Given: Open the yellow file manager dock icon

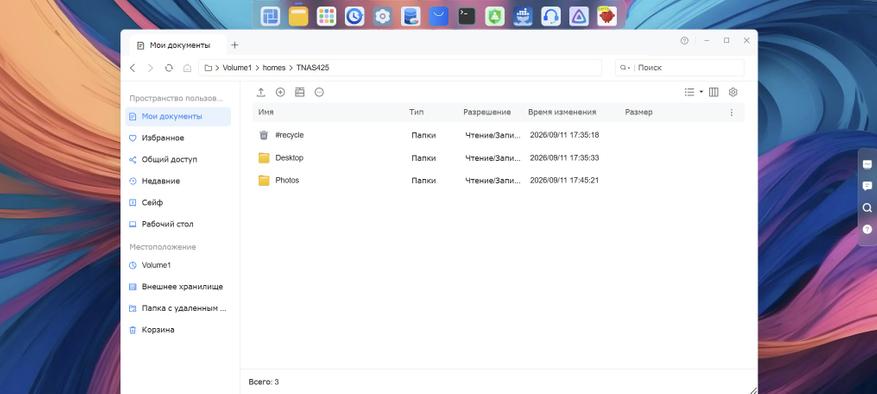Looking at the screenshot, I should pyautogui.click(x=299, y=16).
